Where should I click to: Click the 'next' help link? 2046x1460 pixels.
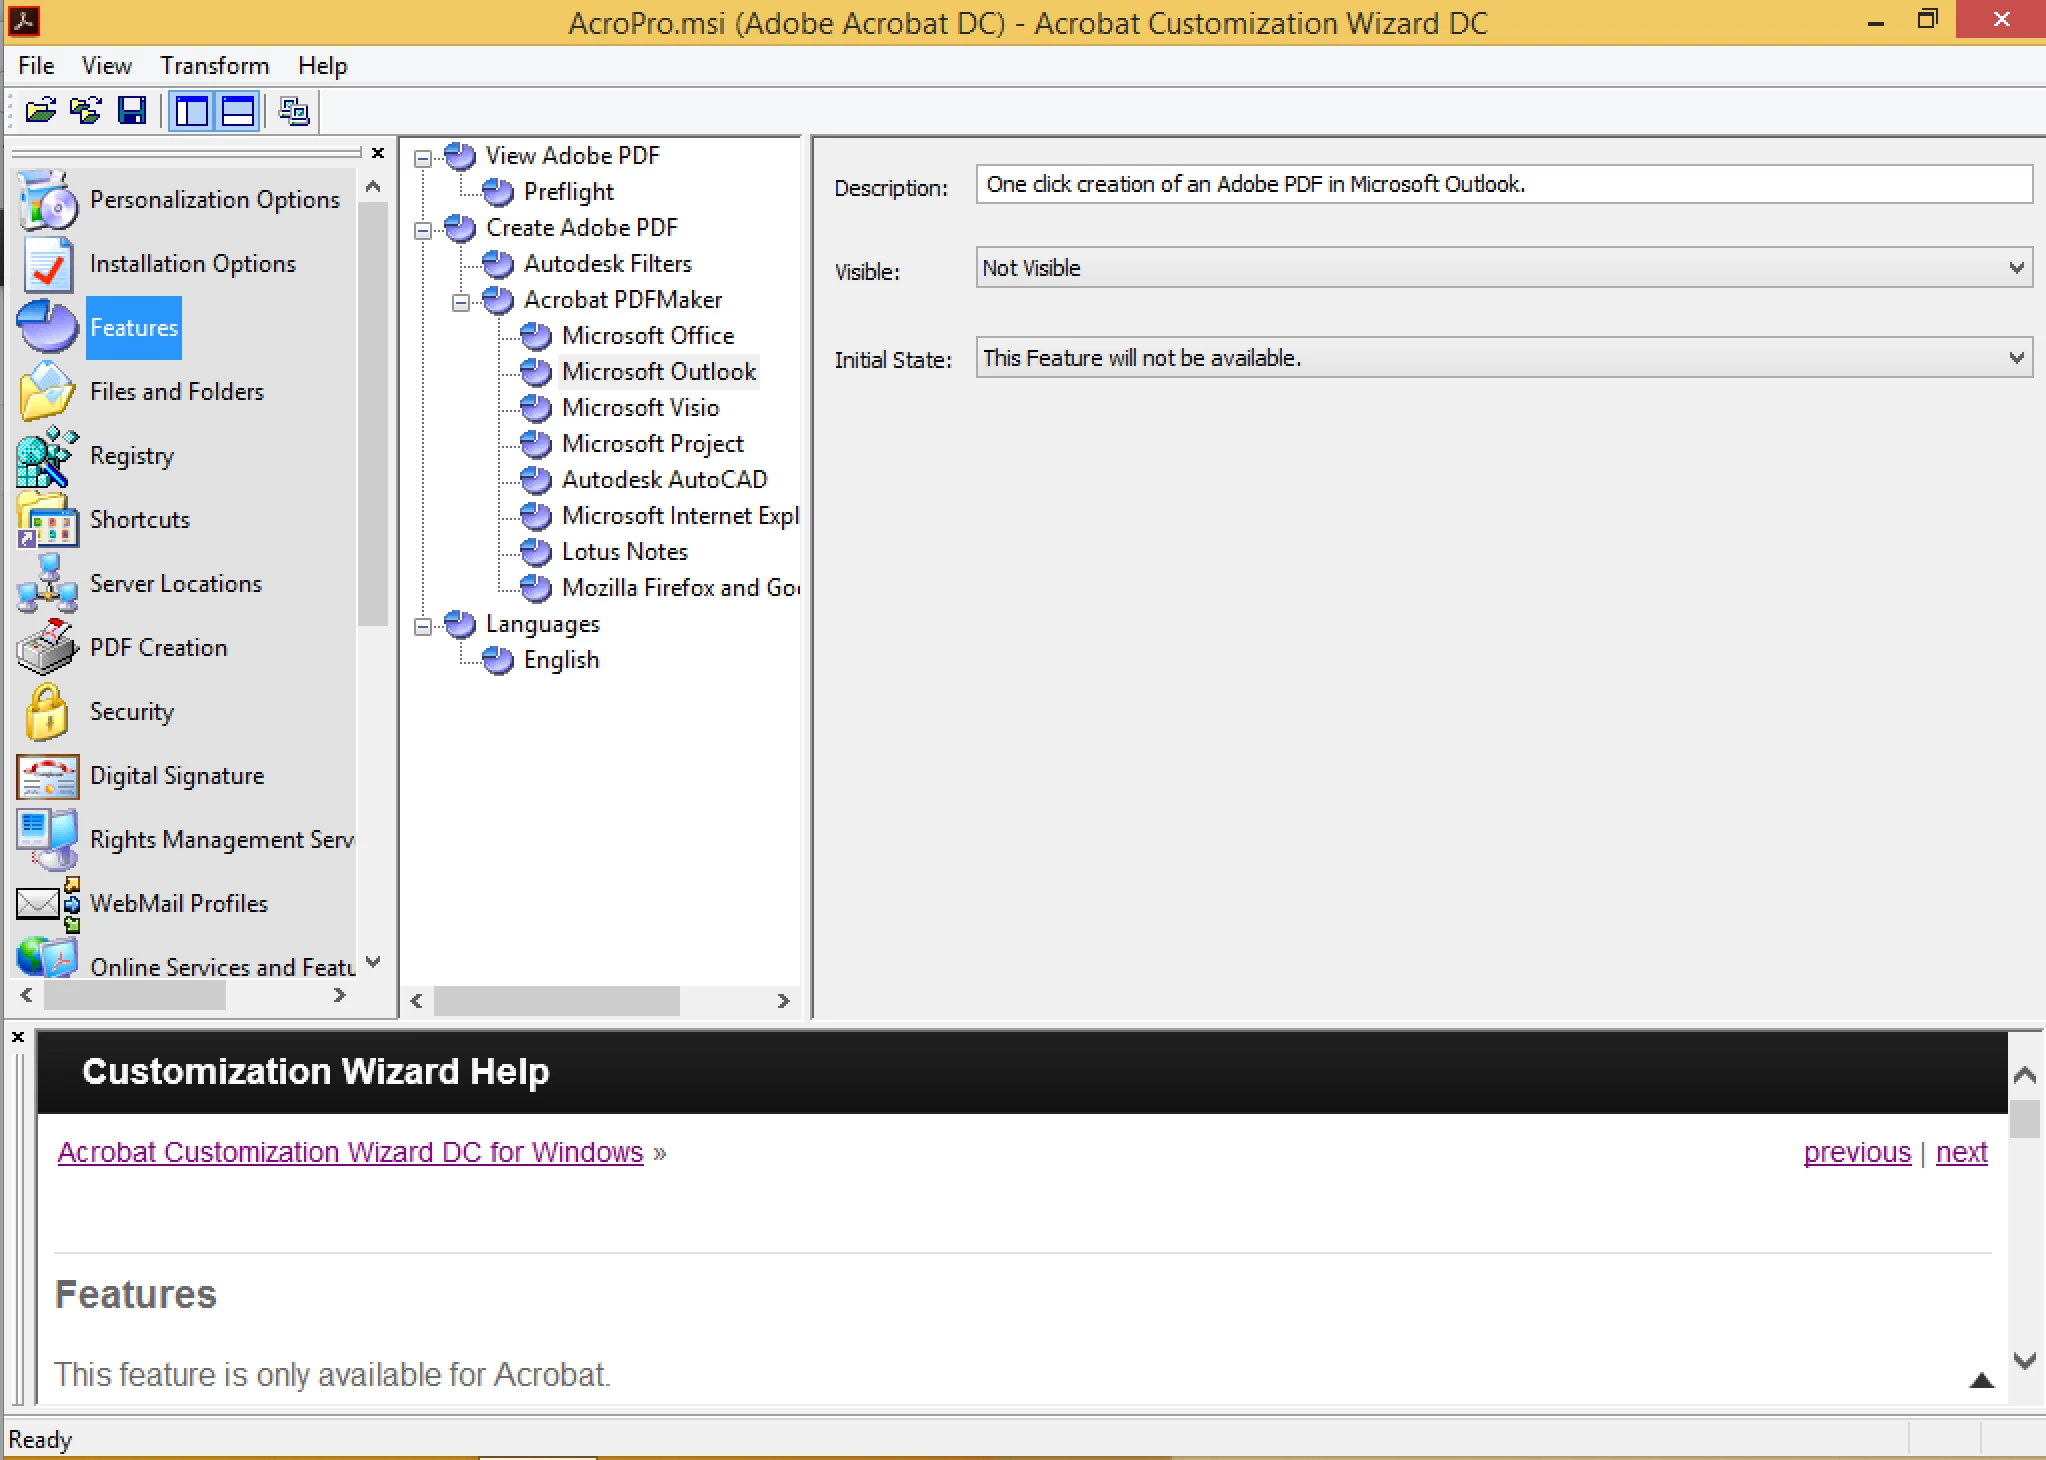[1961, 1153]
